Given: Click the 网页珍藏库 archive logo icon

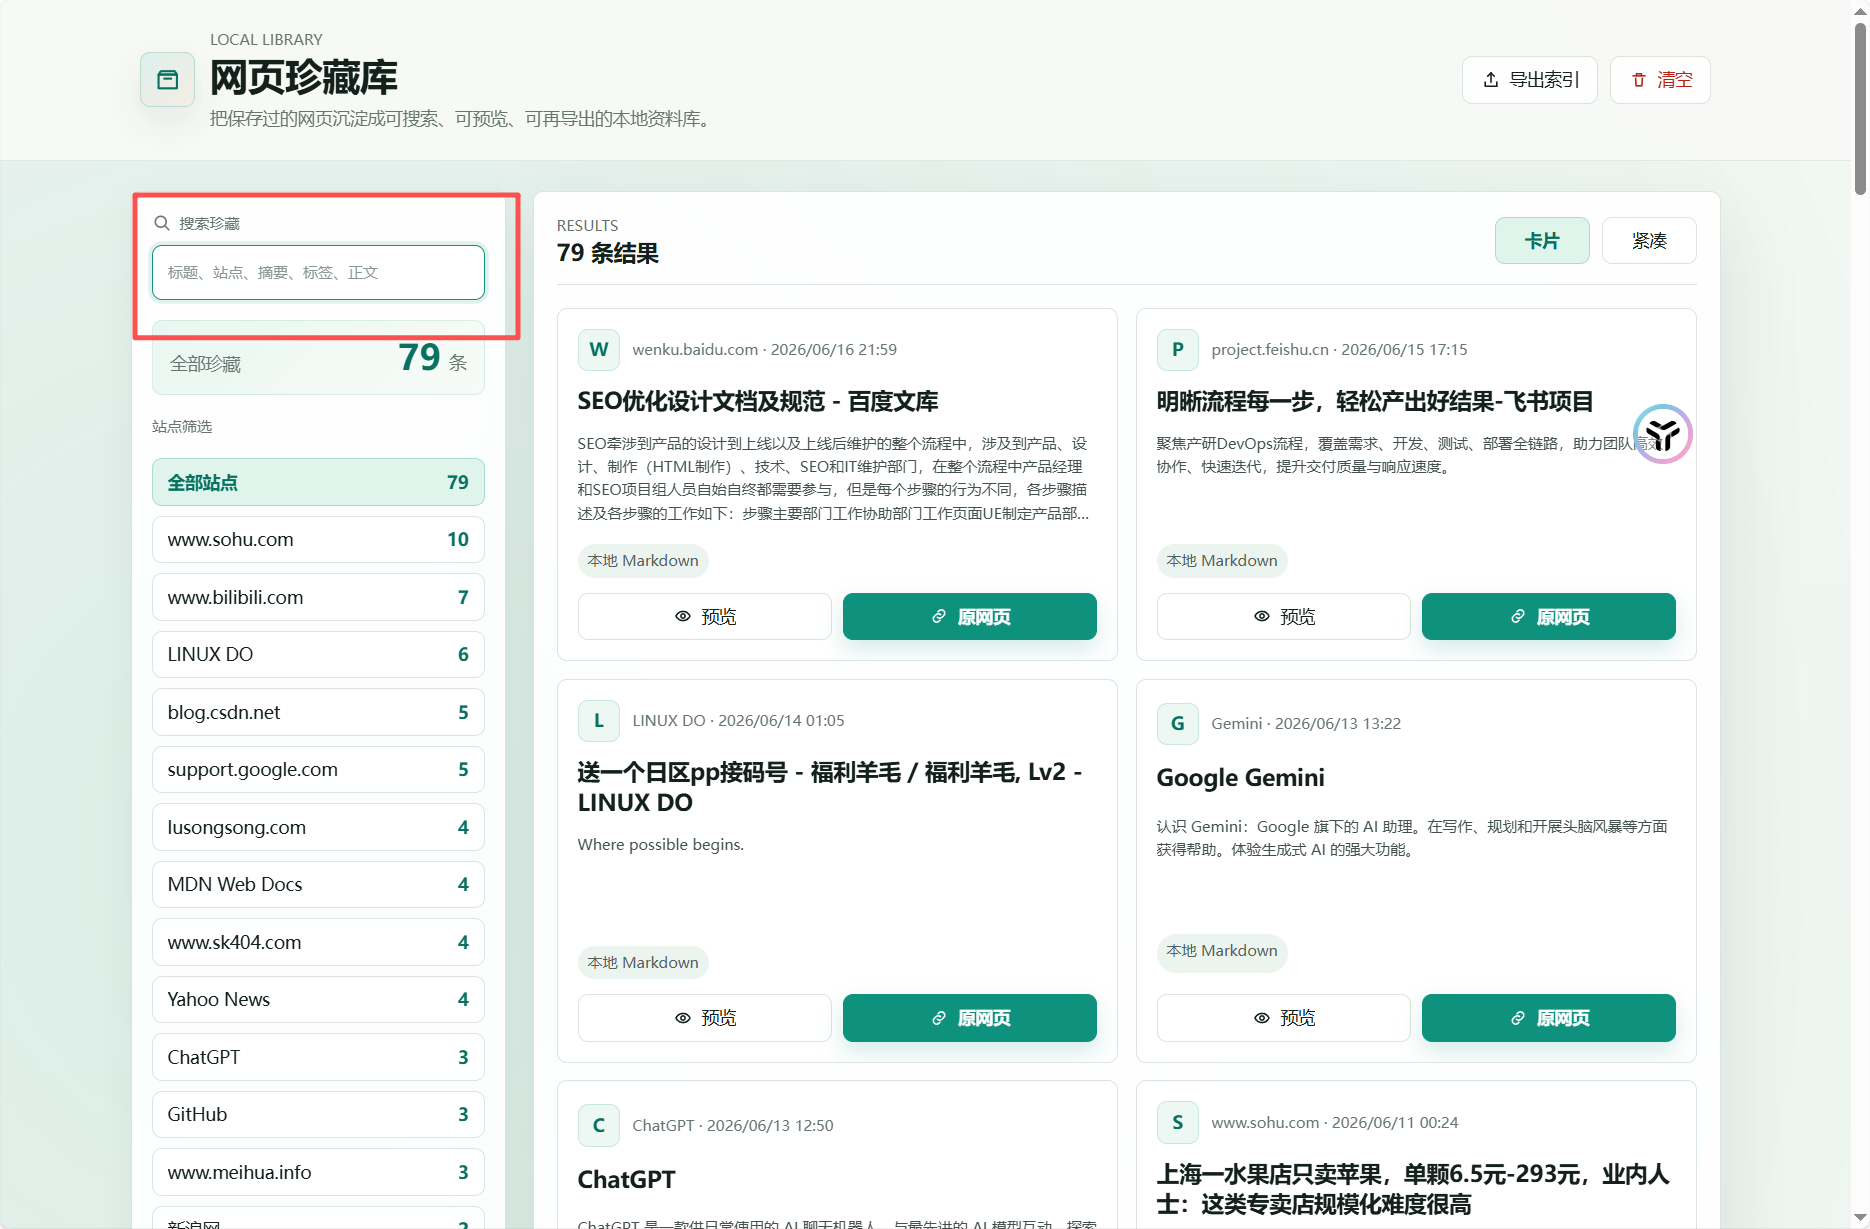Looking at the screenshot, I should point(167,80).
